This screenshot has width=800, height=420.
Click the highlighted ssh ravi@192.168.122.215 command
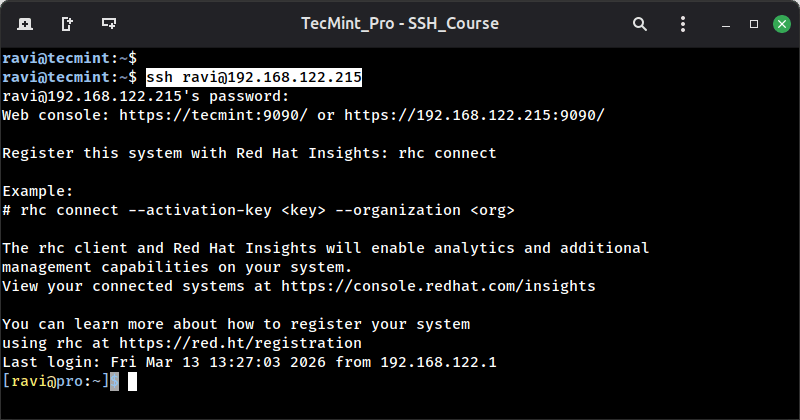click(x=254, y=77)
